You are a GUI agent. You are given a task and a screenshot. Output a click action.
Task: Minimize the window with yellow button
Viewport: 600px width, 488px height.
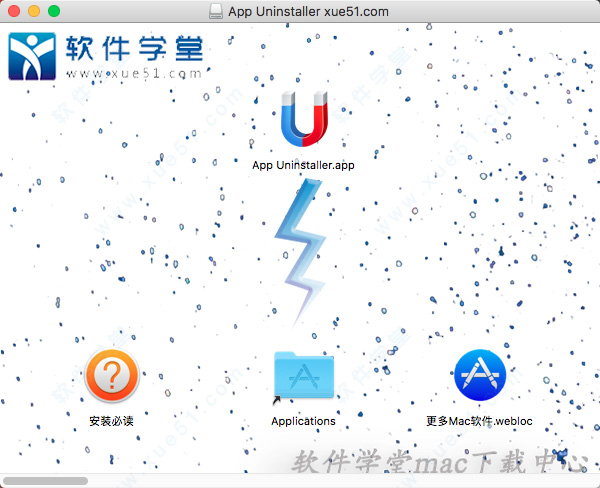click(34, 11)
